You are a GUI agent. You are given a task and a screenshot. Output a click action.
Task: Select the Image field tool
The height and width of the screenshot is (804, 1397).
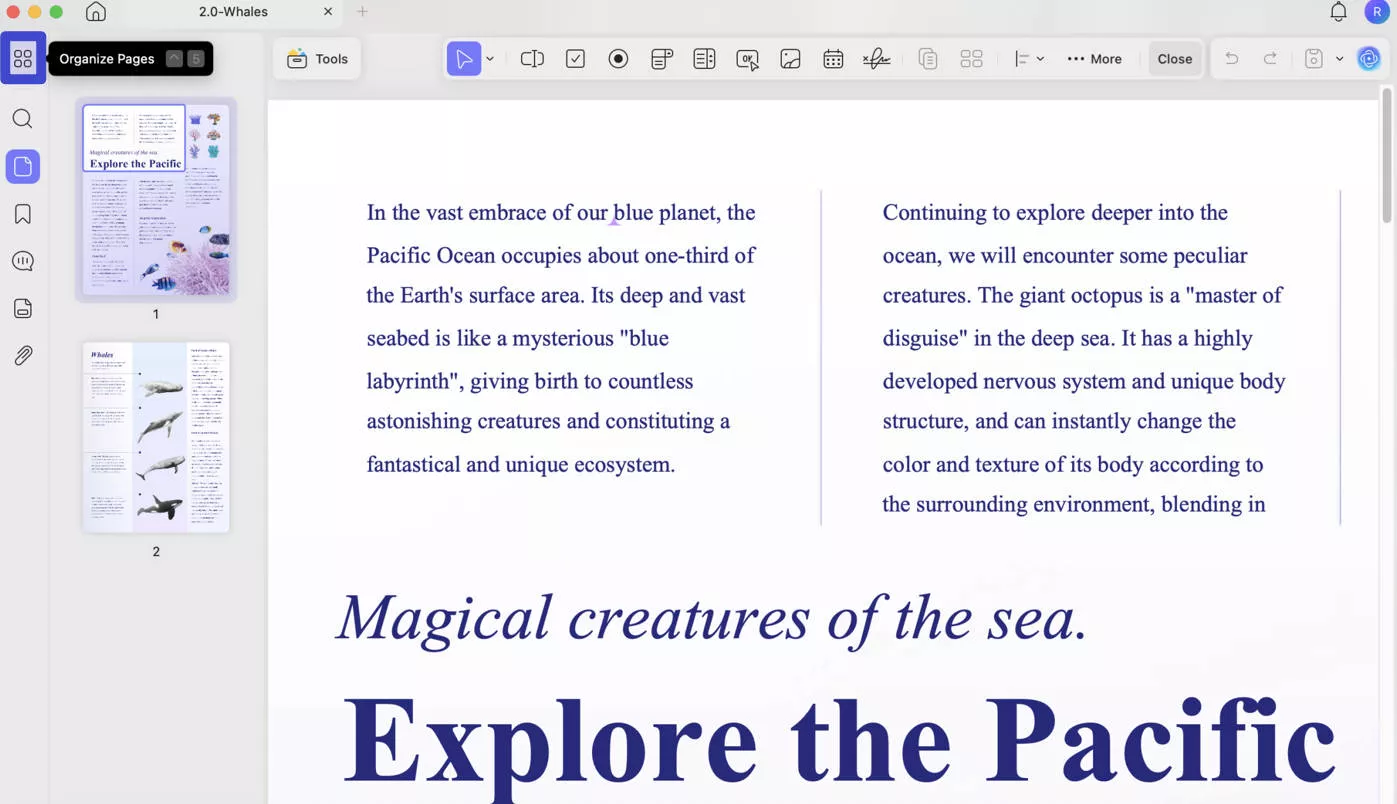790,58
